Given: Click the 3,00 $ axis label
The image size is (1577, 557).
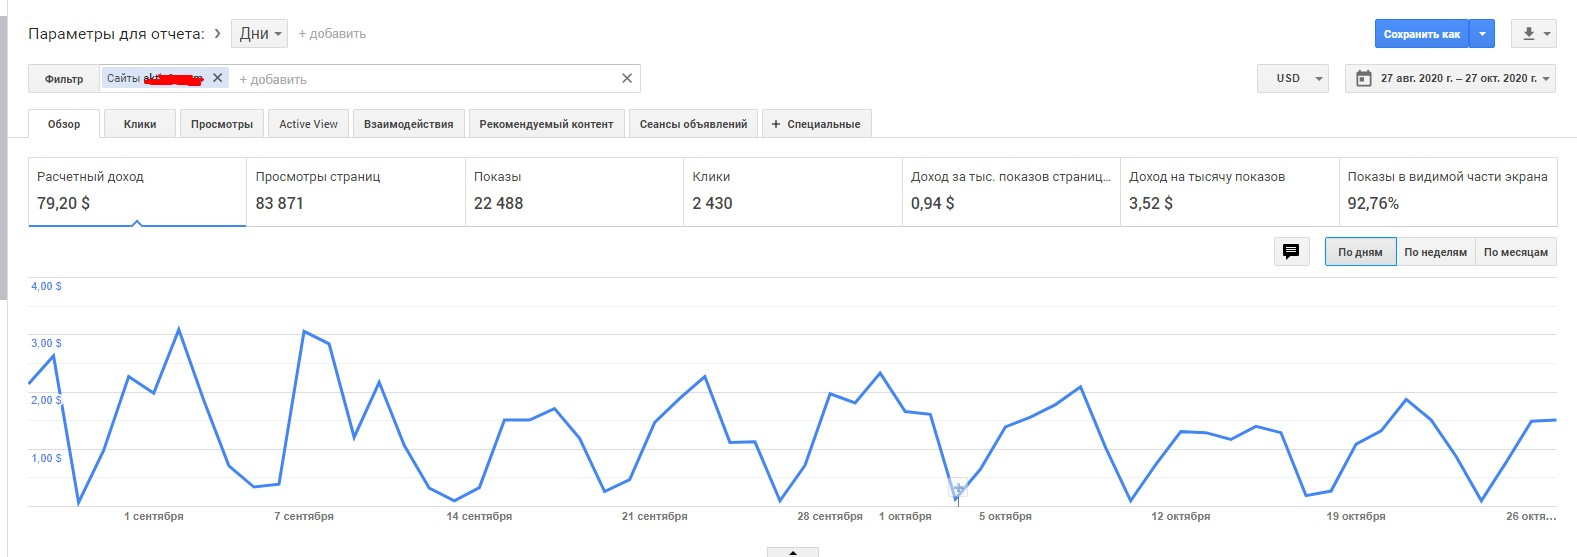Looking at the screenshot, I should pyautogui.click(x=46, y=343).
